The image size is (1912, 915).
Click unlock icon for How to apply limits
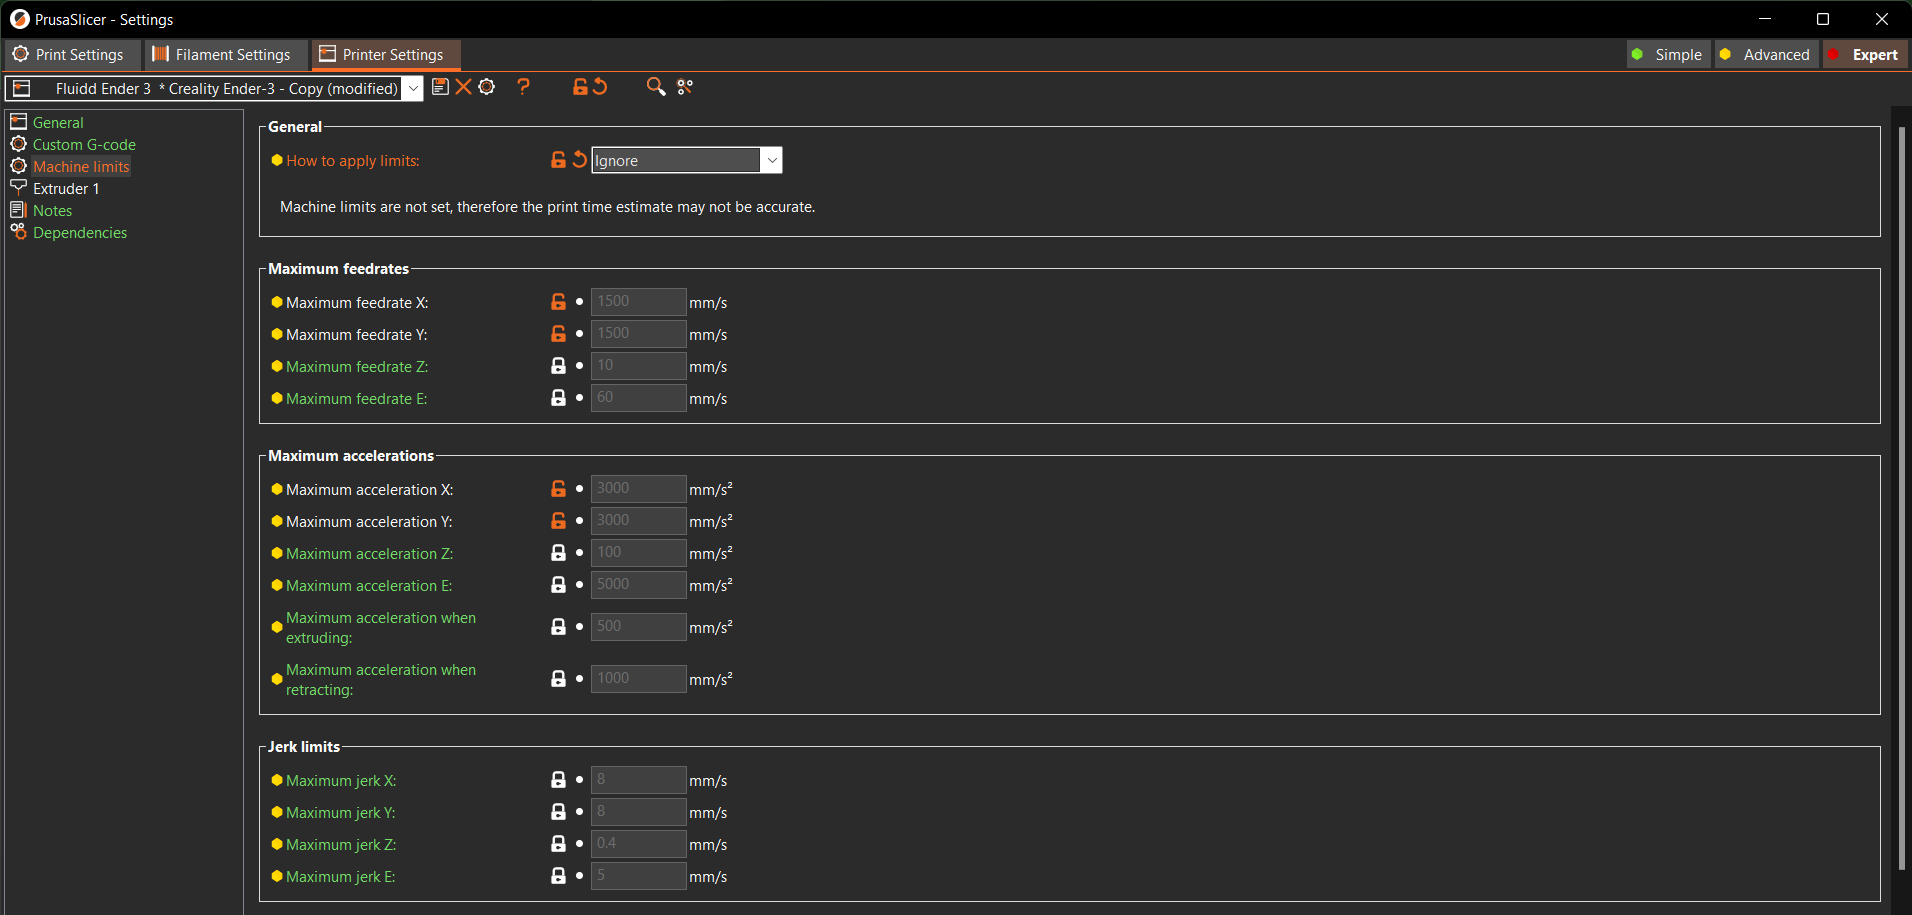click(558, 160)
